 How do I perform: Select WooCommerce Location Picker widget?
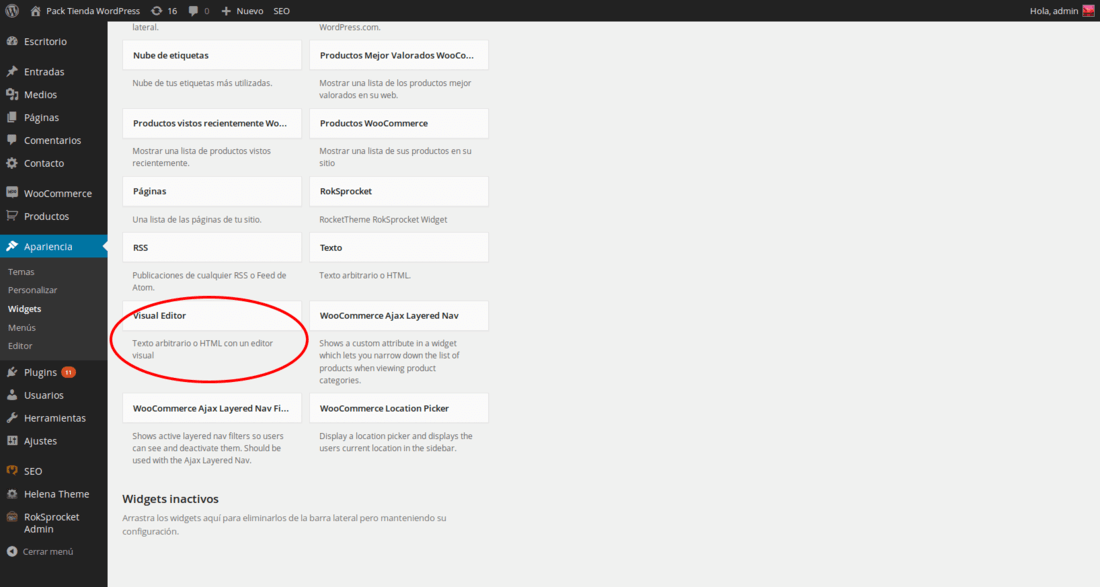tap(398, 408)
